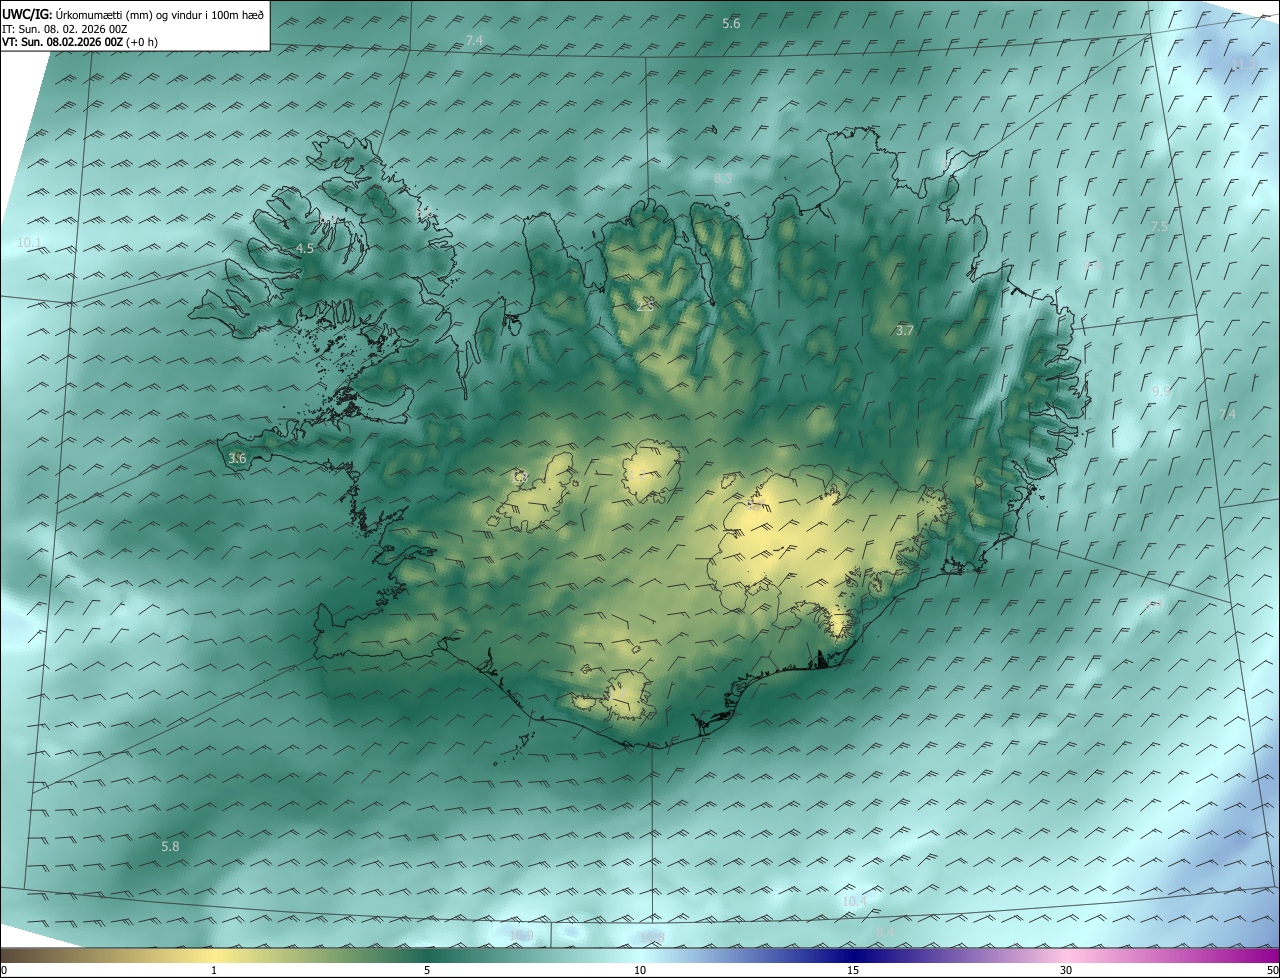Viewport: 1280px width, 978px height.
Task: Click the pale yellow segment of the colorbar
Action: (214, 956)
